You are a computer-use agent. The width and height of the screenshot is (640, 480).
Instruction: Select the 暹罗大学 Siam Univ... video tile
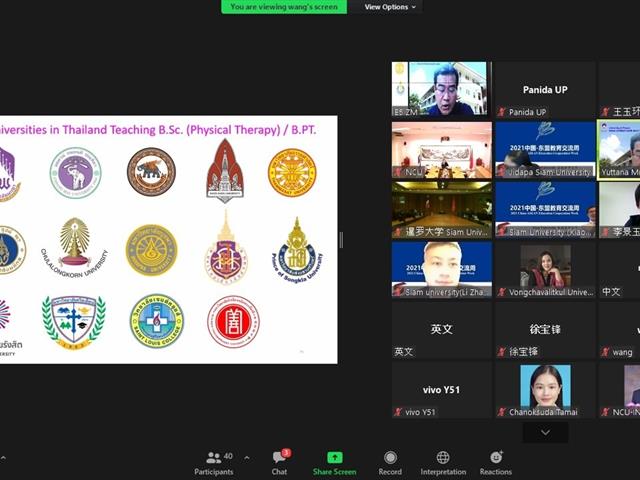click(x=442, y=210)
